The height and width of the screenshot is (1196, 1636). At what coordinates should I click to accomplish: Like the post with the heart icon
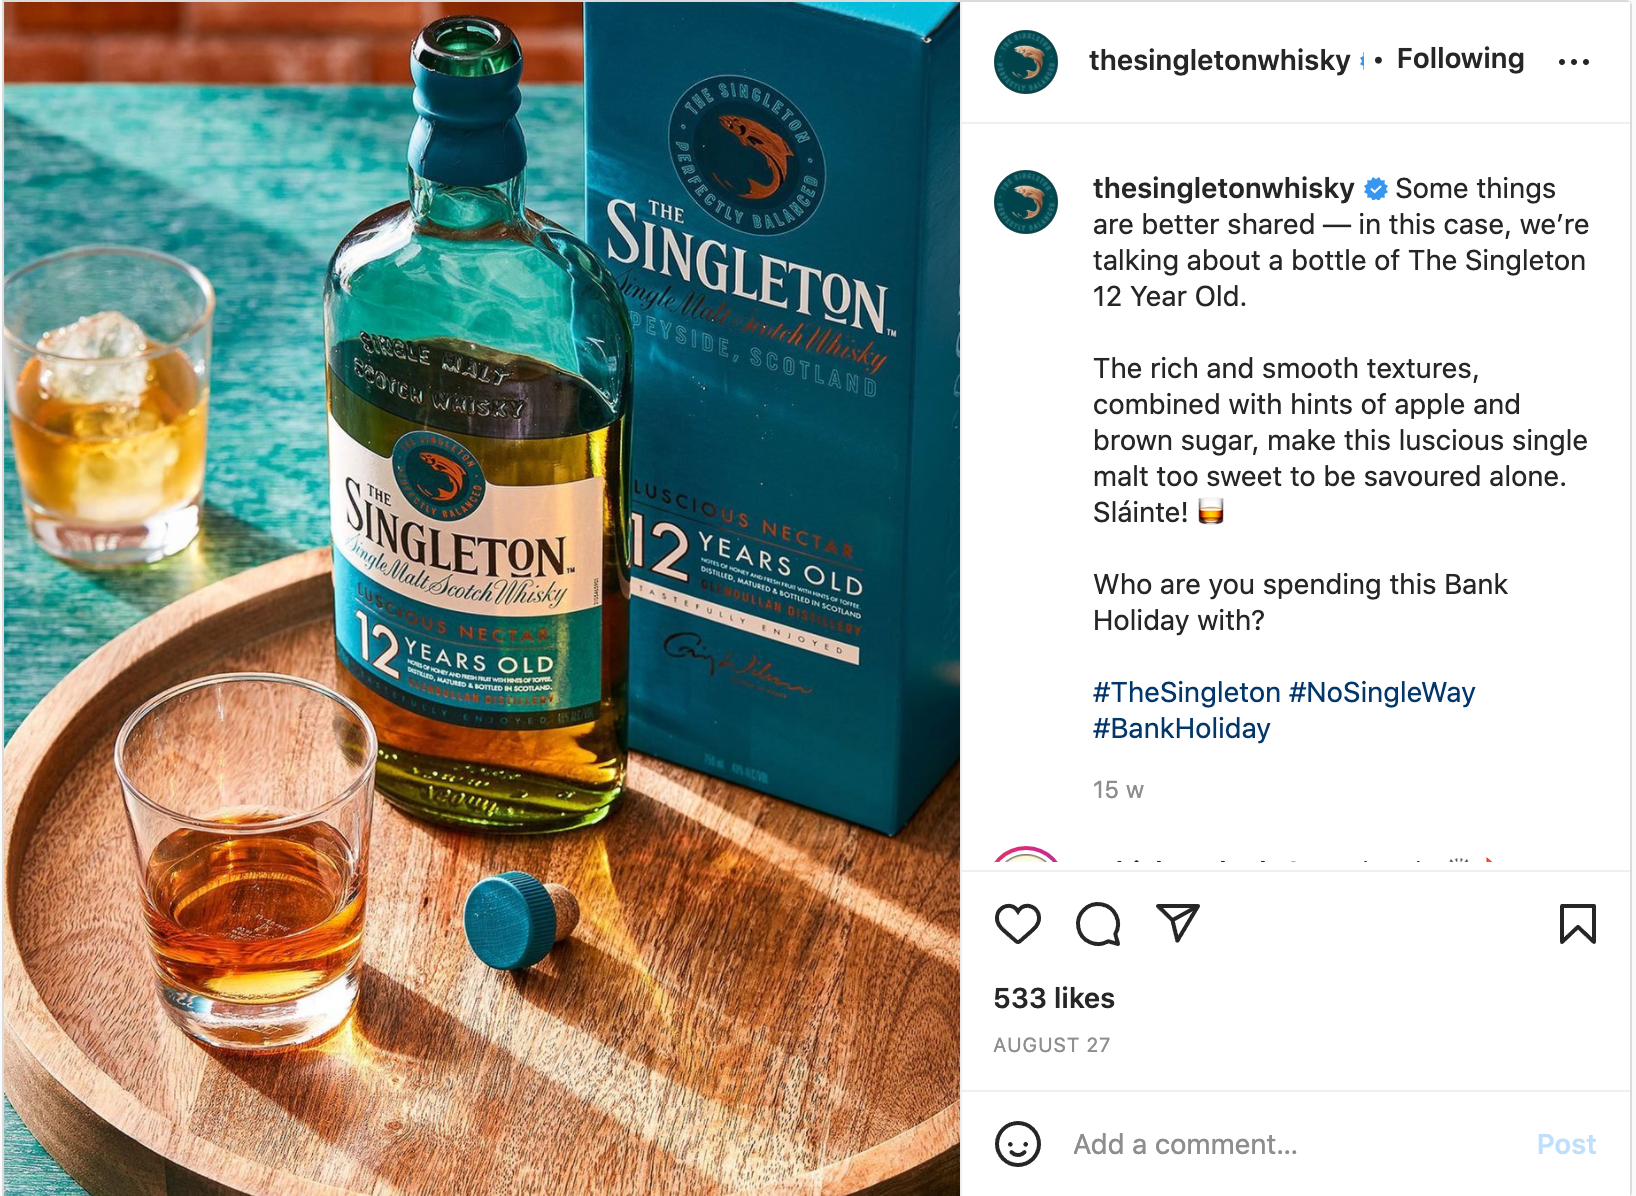tap(1018, 924)
